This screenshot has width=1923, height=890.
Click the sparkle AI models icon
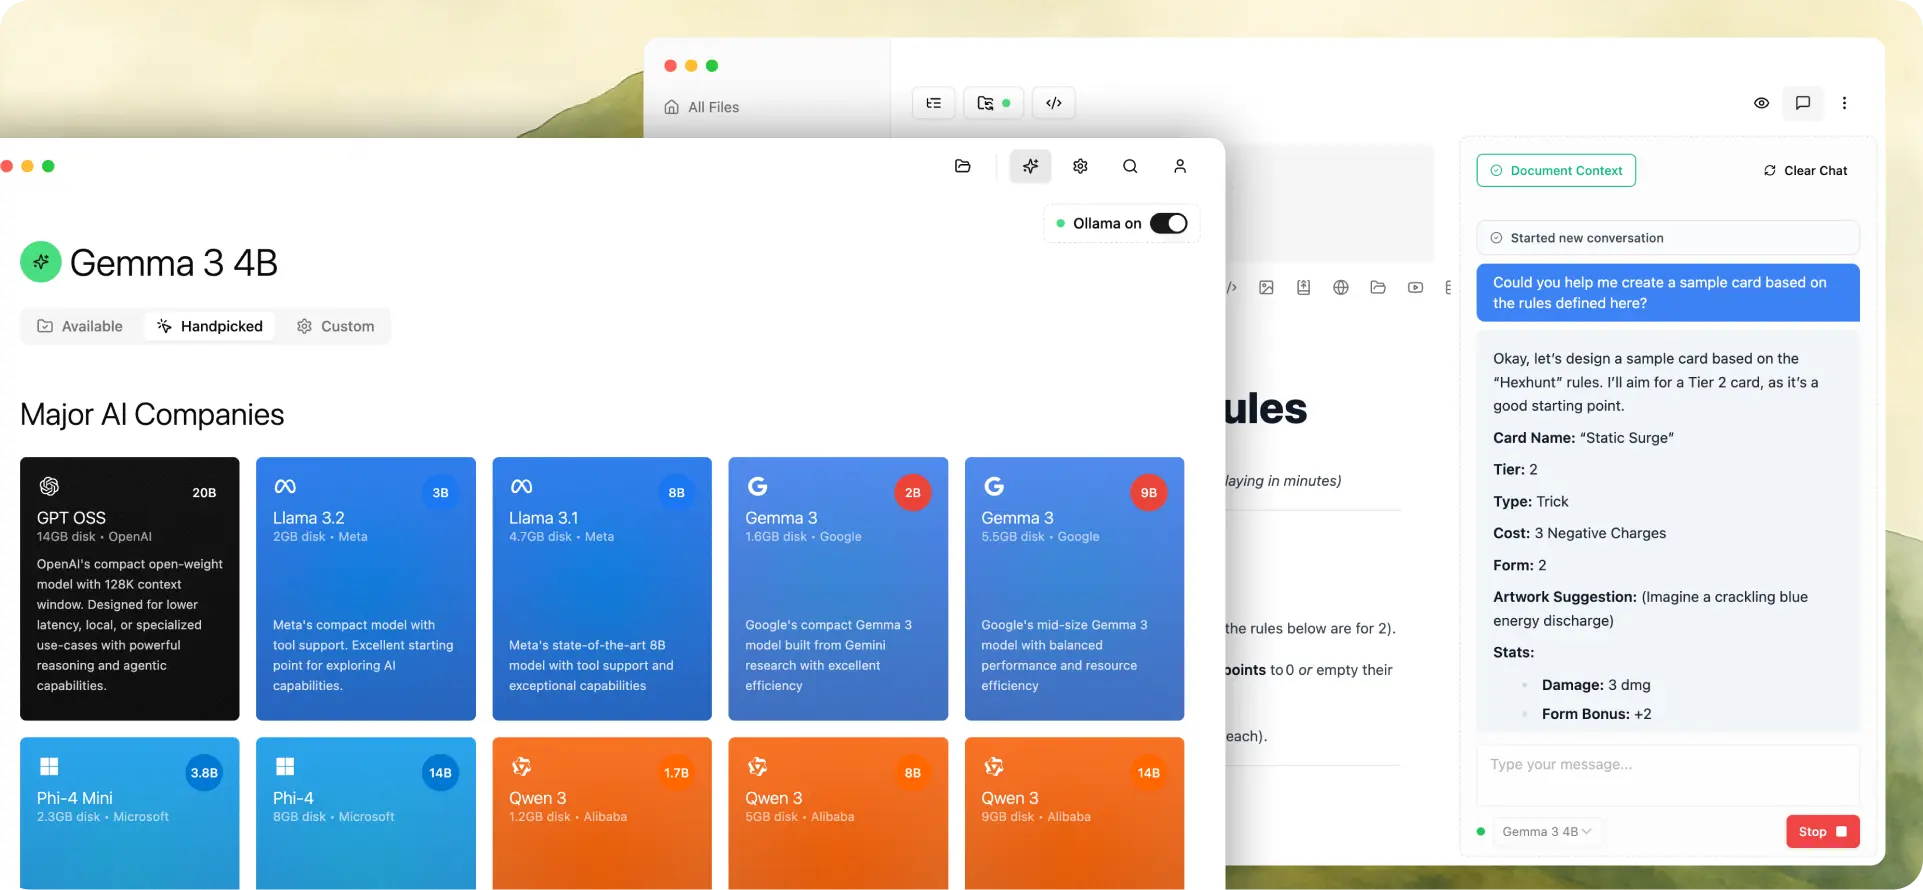(1030, 166)
